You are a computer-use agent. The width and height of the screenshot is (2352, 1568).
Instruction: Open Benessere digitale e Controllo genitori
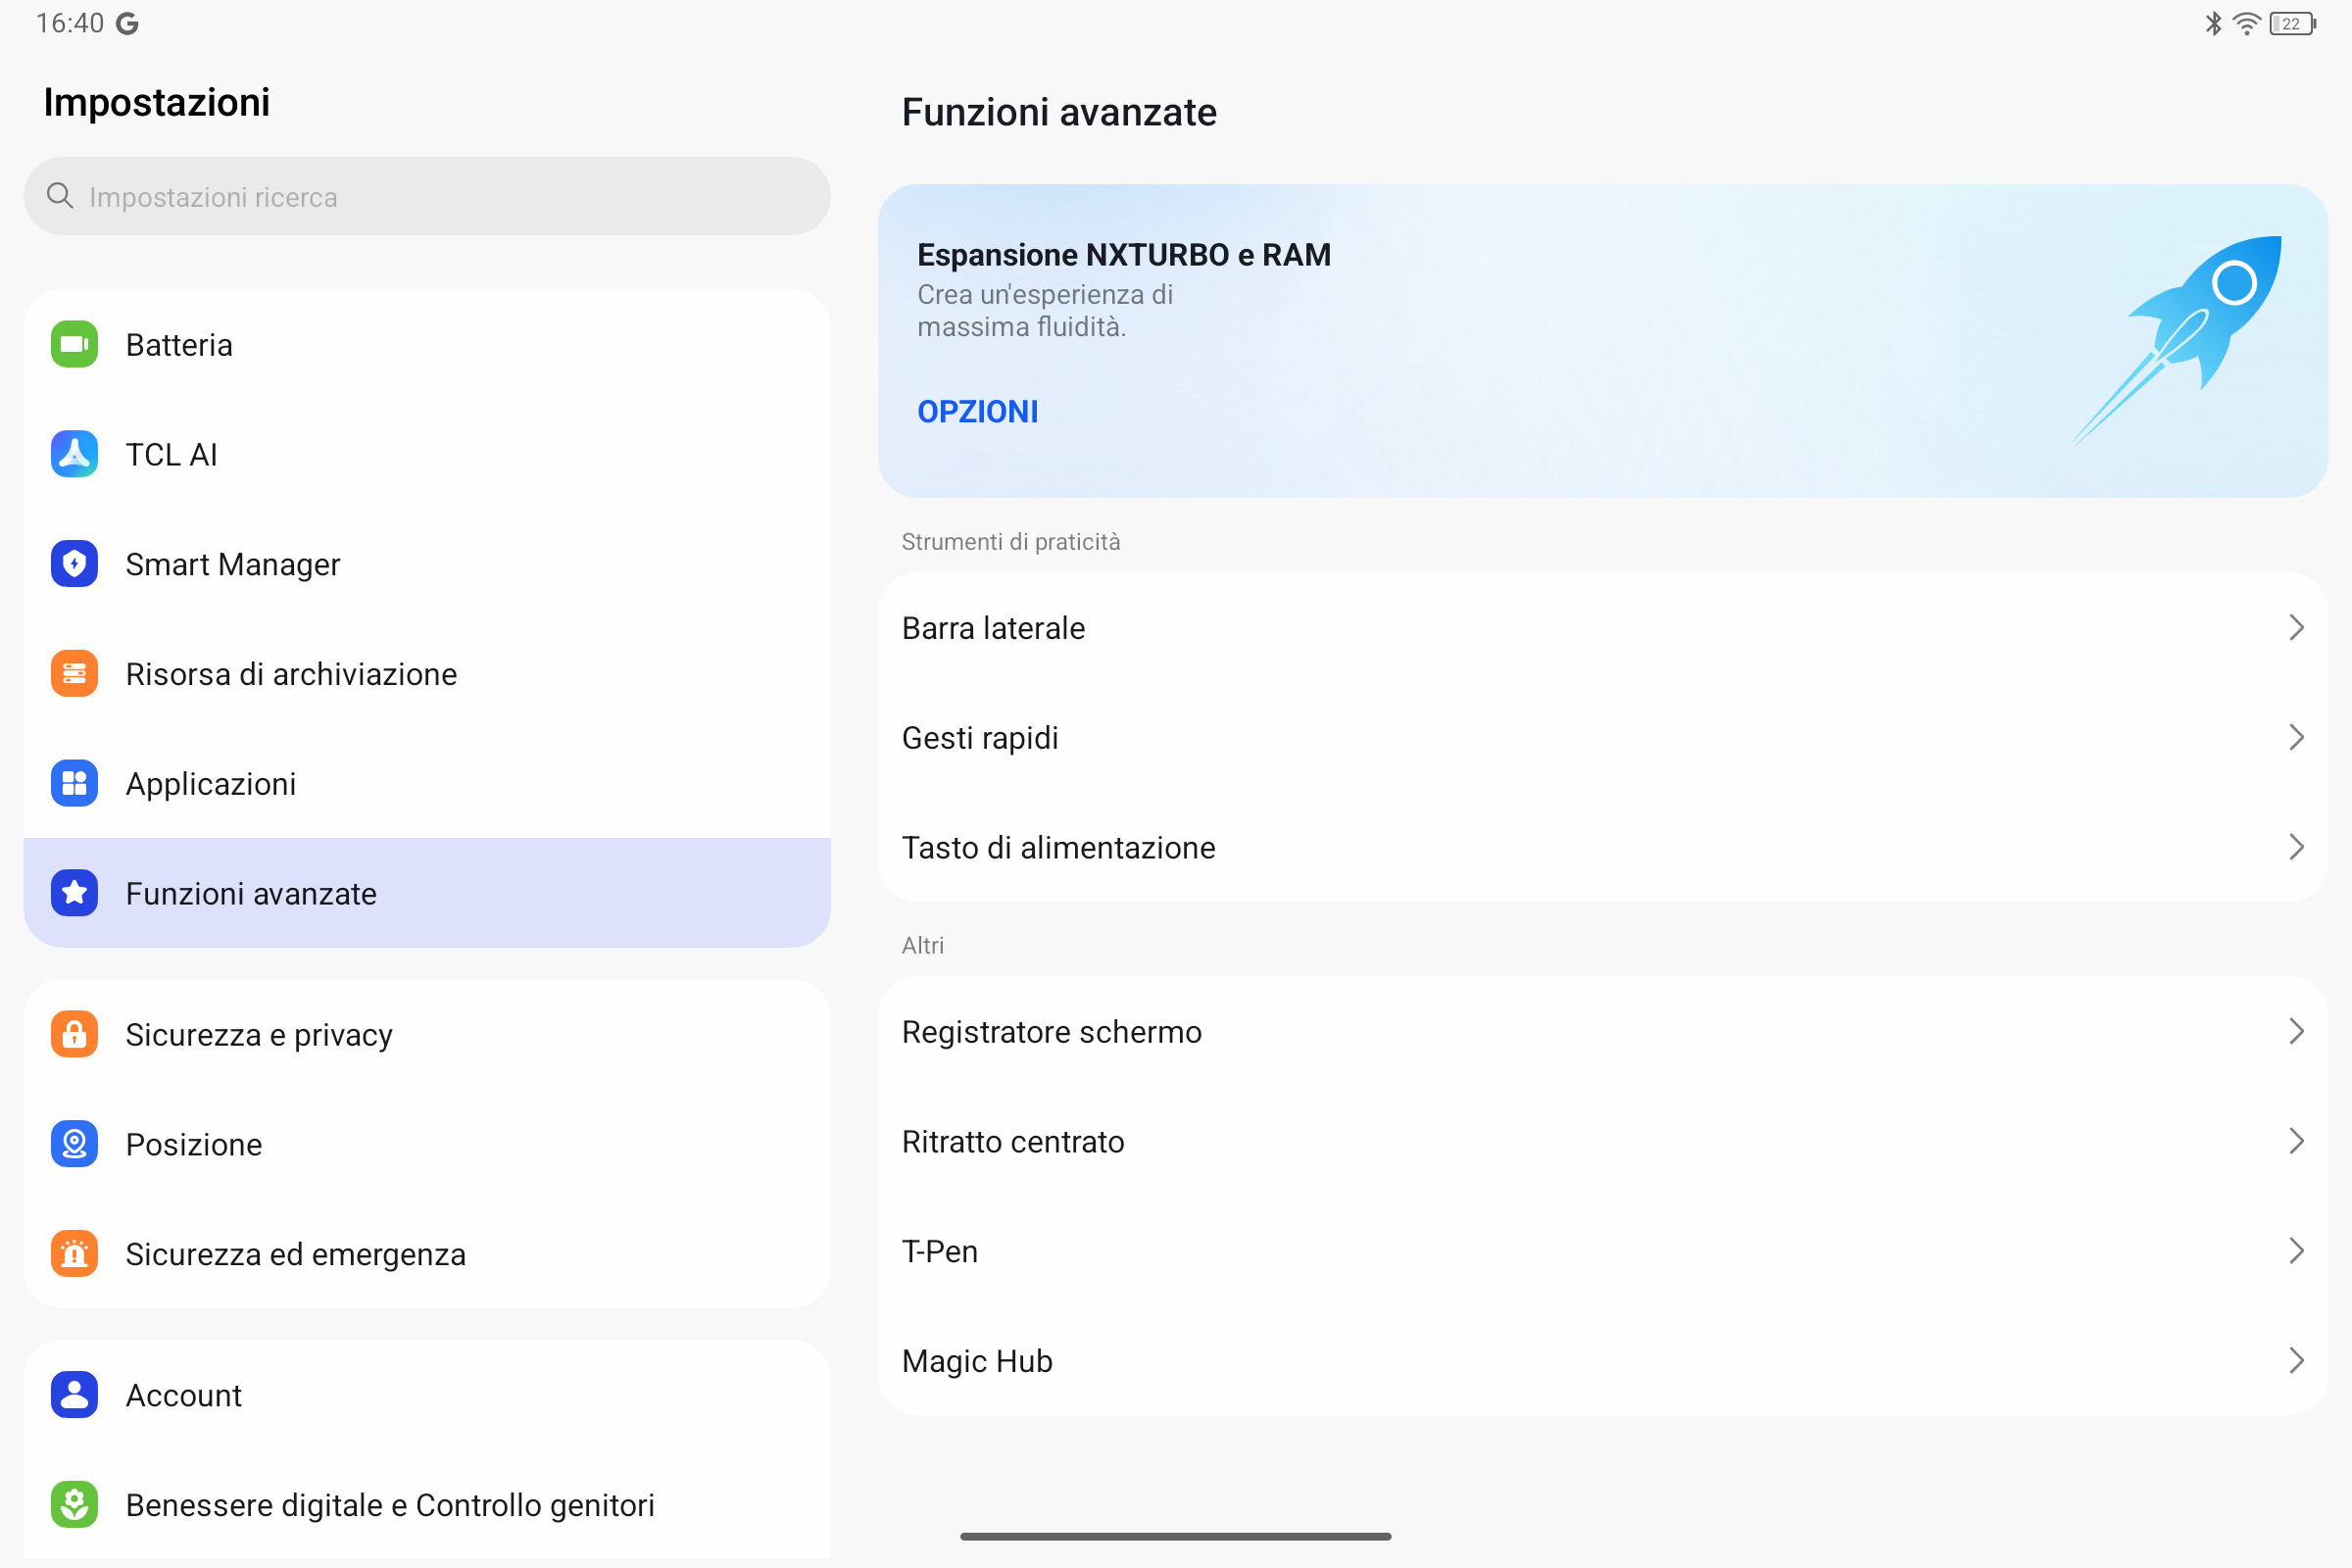coord(427,1505)
